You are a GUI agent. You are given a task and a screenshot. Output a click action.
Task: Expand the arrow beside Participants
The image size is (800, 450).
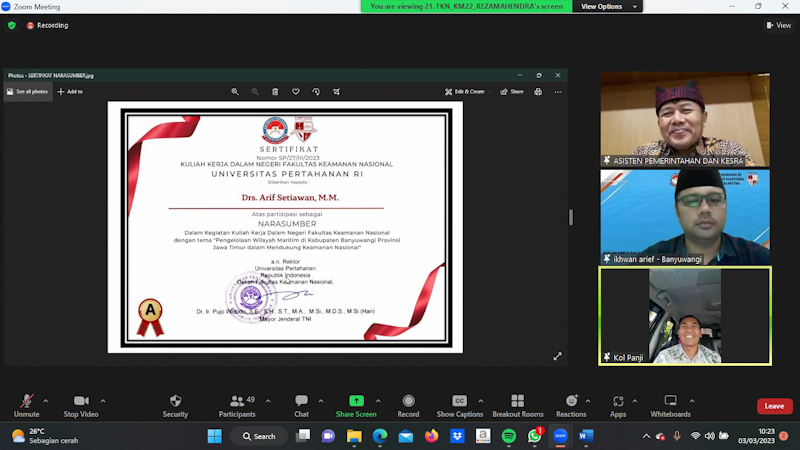[x=268, y=401]
